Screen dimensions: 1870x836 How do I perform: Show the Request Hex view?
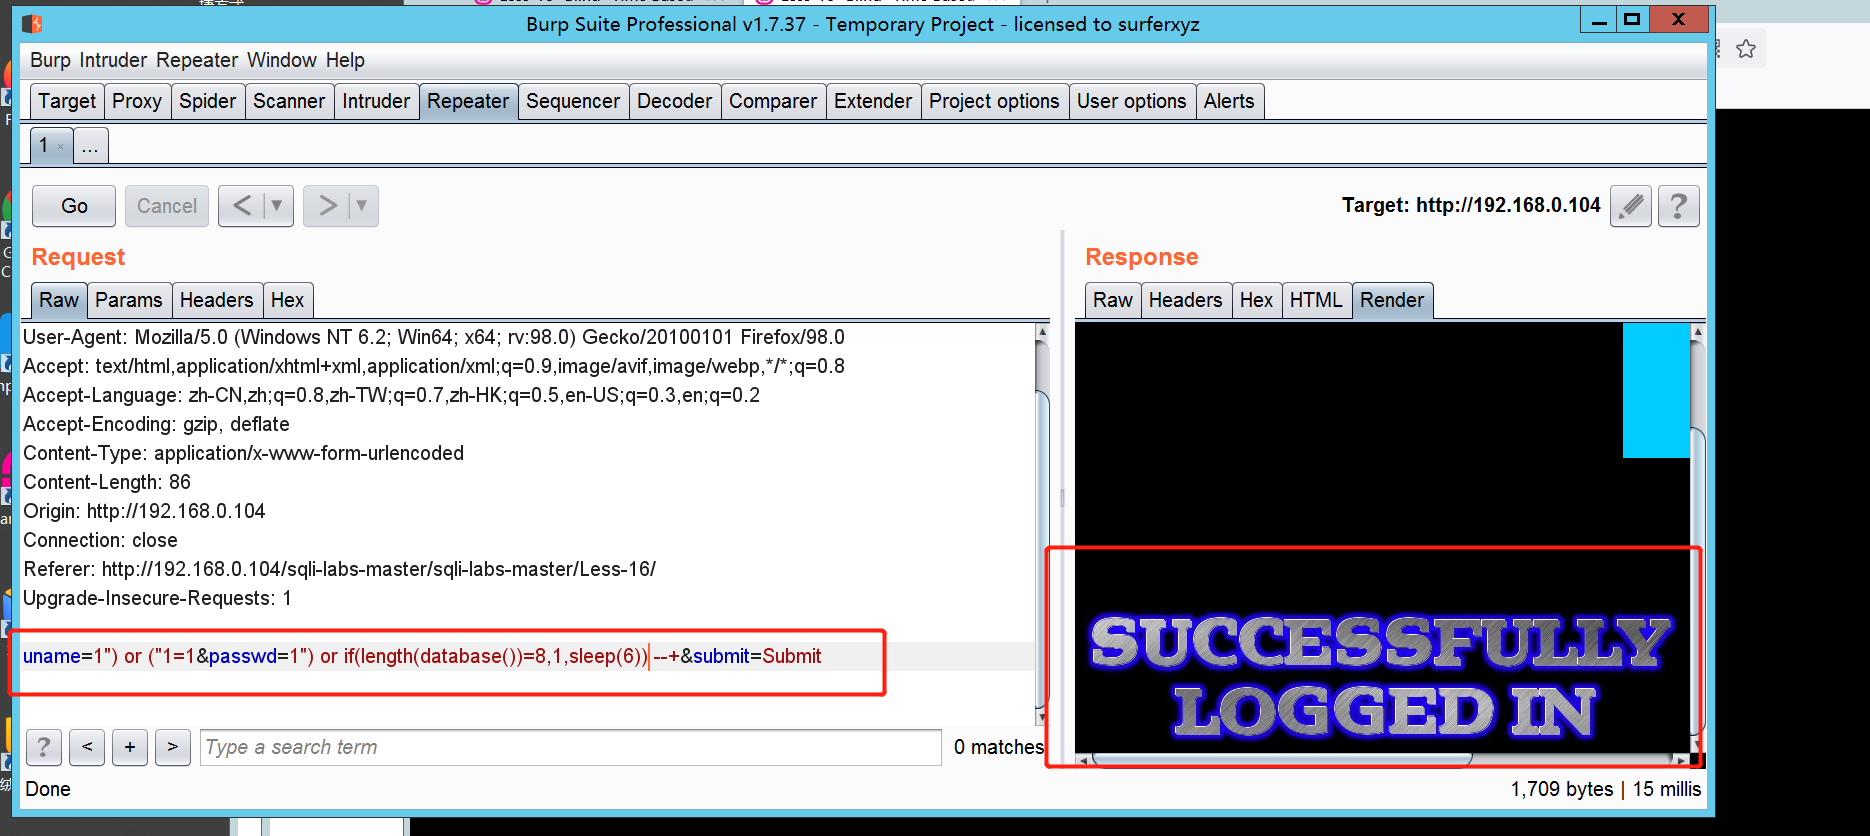pyautogui.click(x=287, y=300)
